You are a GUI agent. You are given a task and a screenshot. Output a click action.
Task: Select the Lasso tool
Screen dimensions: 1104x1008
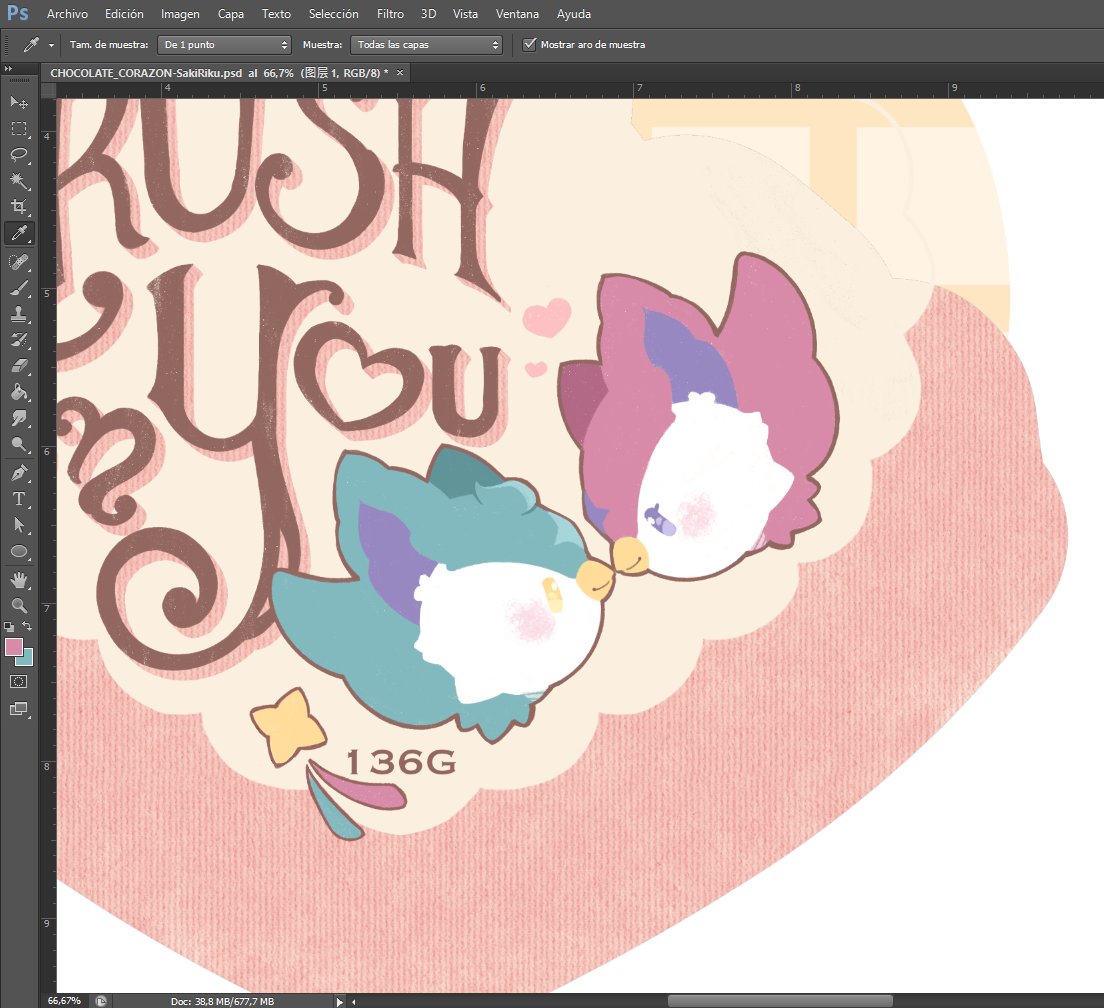pos(19,155)
